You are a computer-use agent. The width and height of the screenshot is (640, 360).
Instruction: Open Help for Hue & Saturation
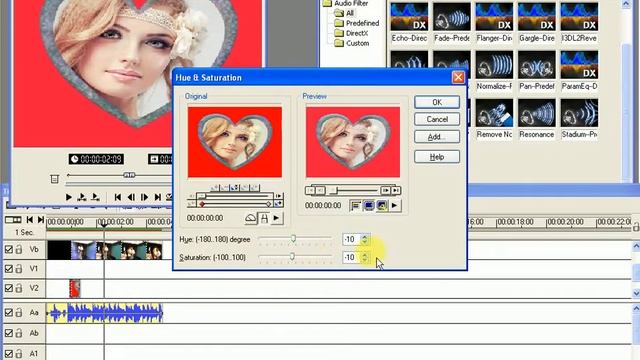[437, 157]
